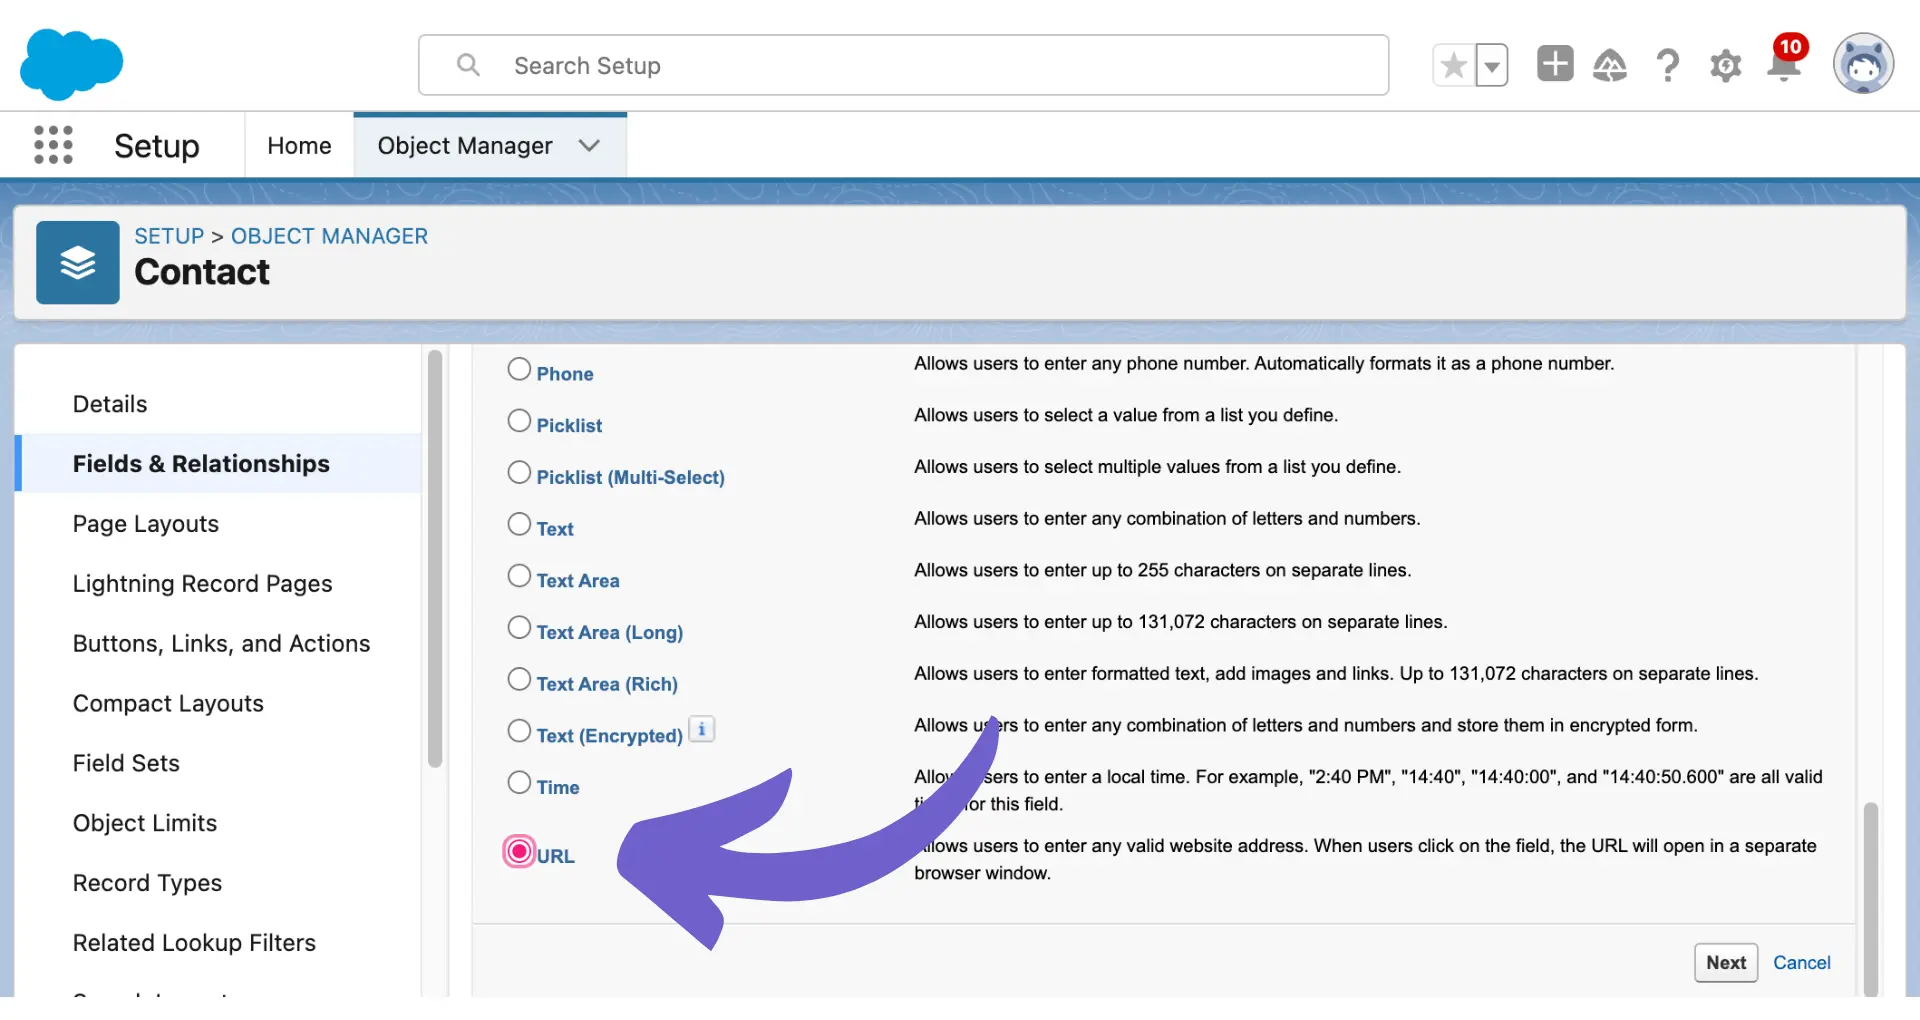This screenshot has width=1920, height=1020.
Task: Open Fields & Relationships in sidebar
Action: [x=201, y=464]
